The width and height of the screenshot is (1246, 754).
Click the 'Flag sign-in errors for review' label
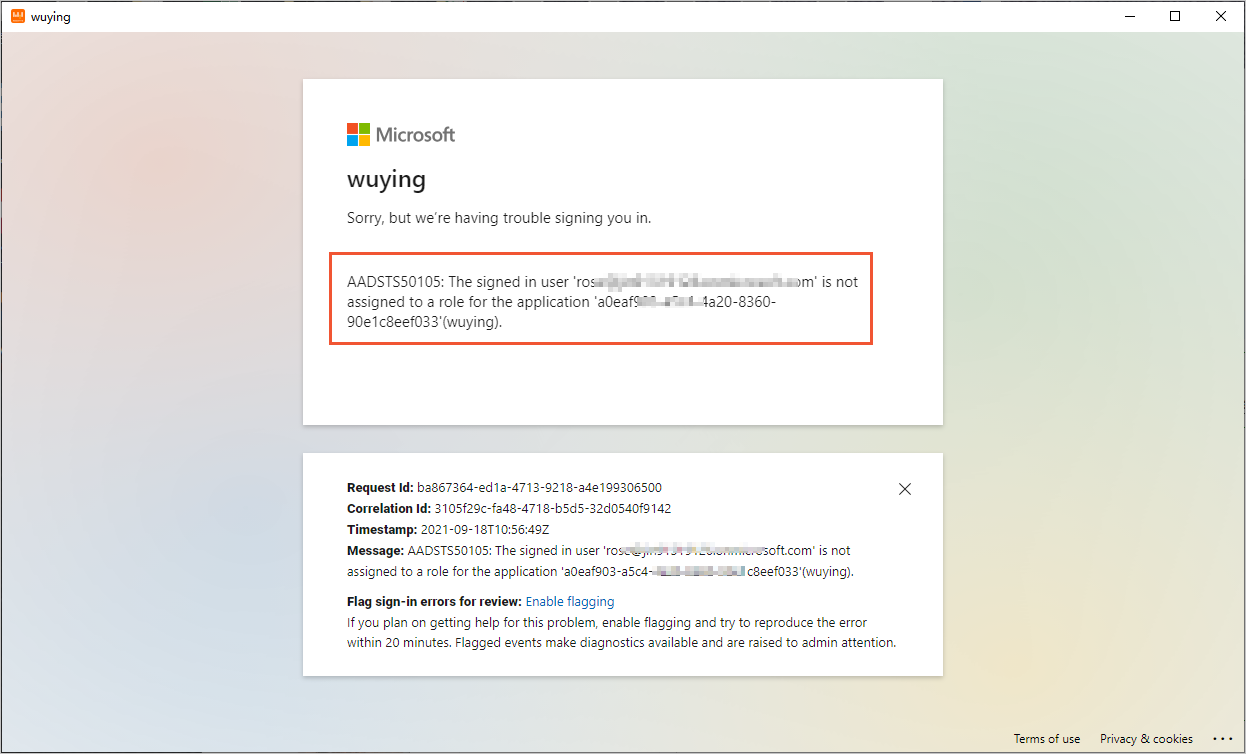[434, 602]
